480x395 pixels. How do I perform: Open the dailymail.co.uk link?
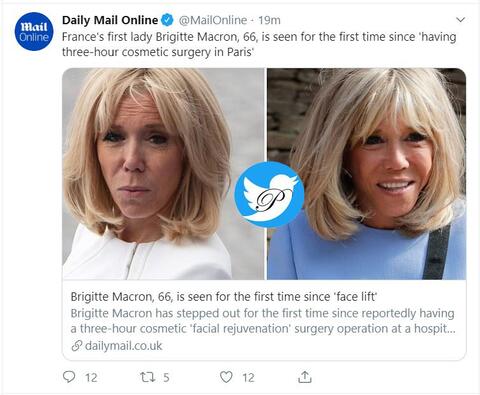pyautogui.click(x=124, y=346)
